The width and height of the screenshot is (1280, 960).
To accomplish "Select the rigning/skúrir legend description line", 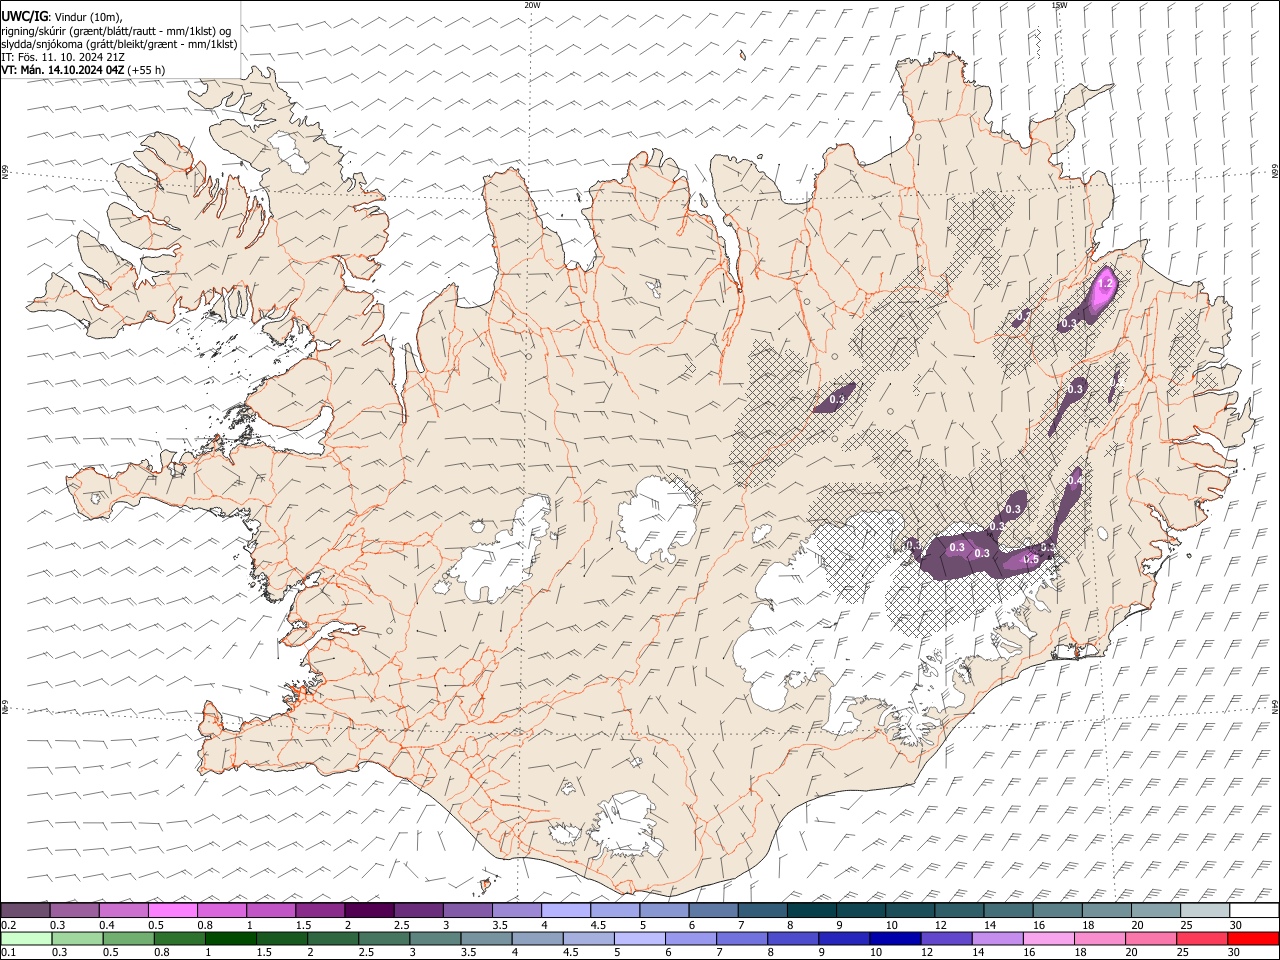I will pyautogui.click(x=116, y=31).
